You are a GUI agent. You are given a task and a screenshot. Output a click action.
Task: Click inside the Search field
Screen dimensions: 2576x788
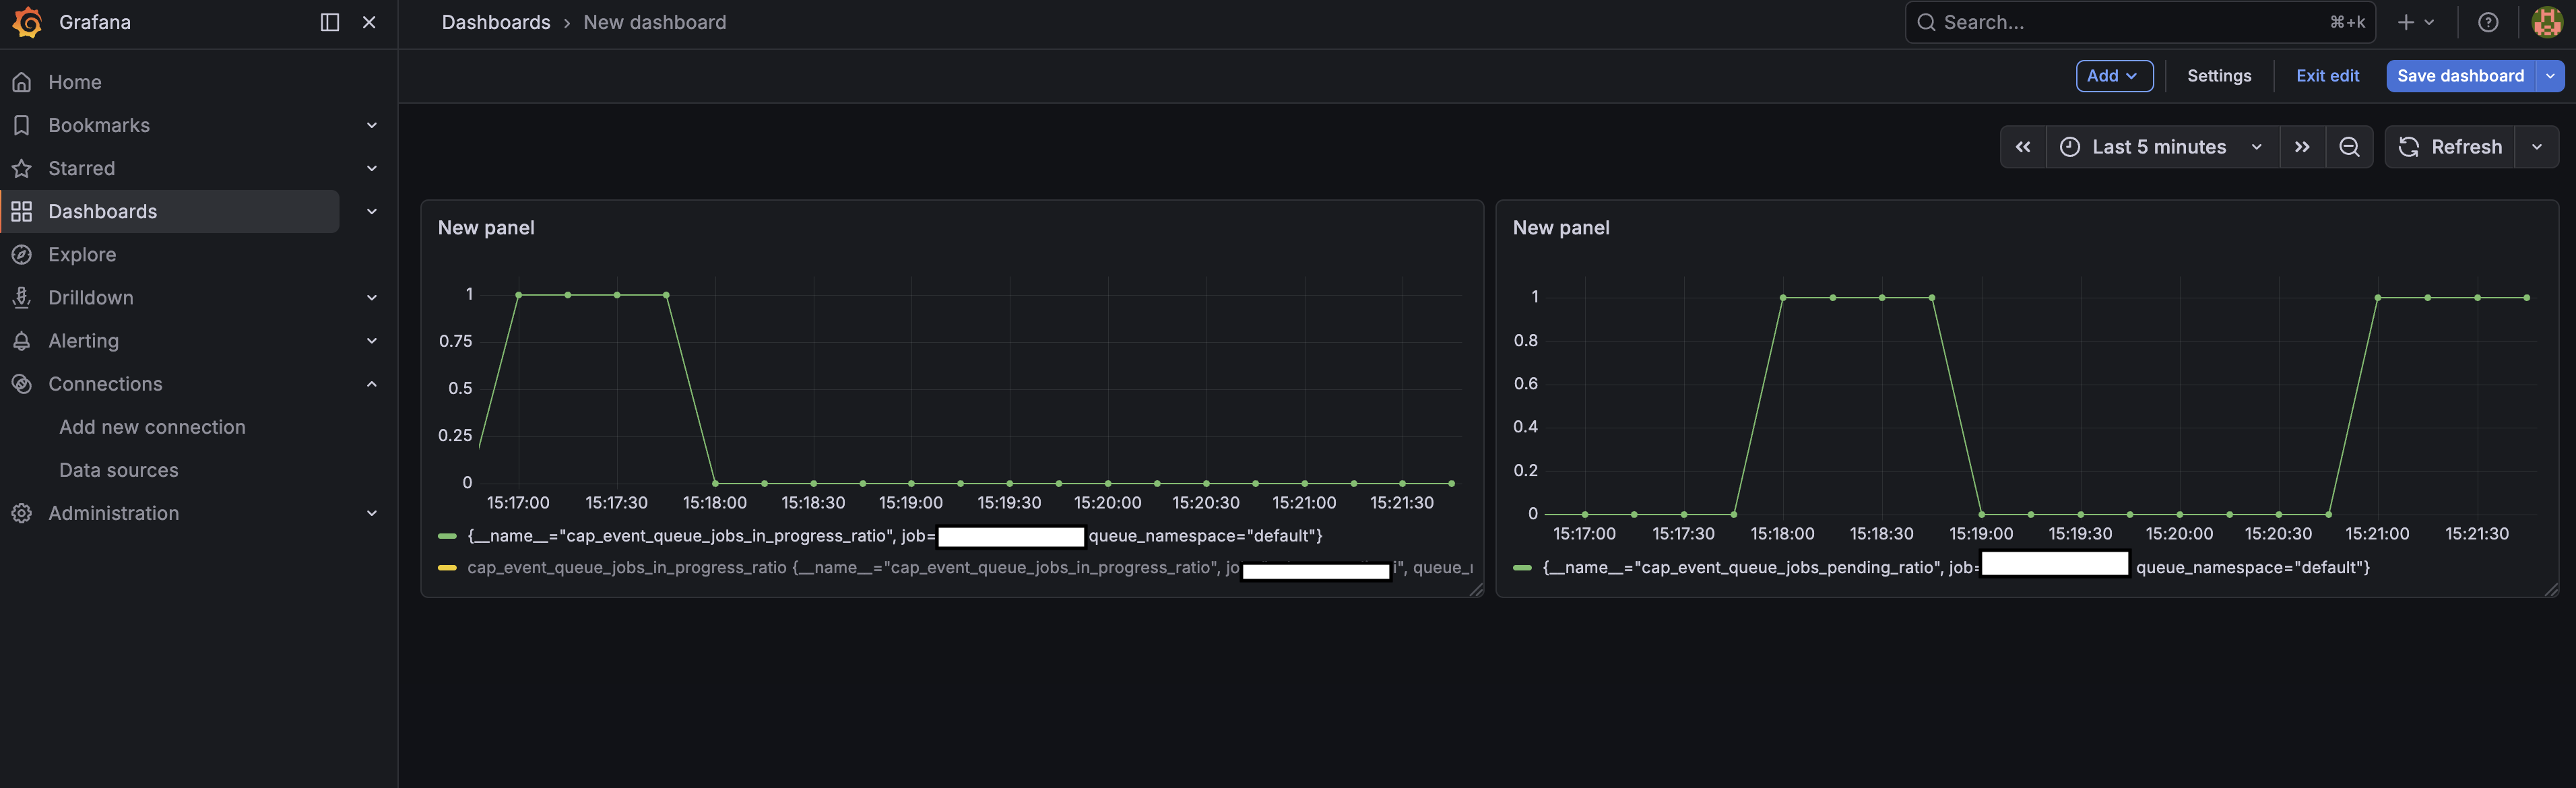2100,22
